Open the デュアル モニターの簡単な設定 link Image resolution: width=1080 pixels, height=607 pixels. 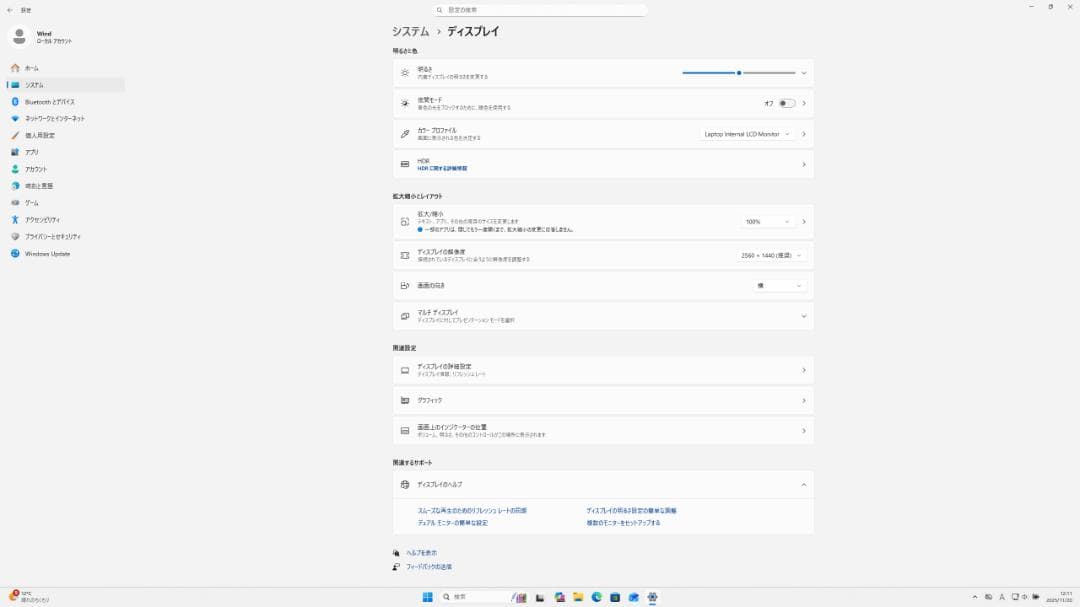point(452,523)
